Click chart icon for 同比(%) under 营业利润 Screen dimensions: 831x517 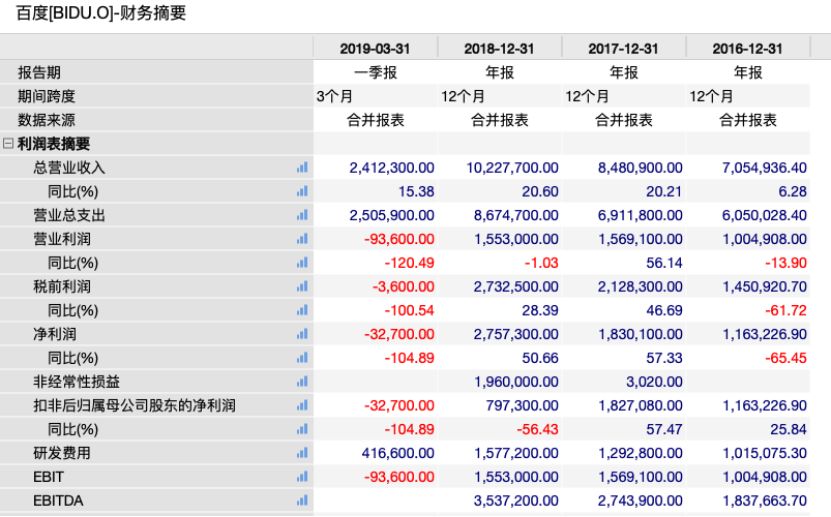point(302,263)
